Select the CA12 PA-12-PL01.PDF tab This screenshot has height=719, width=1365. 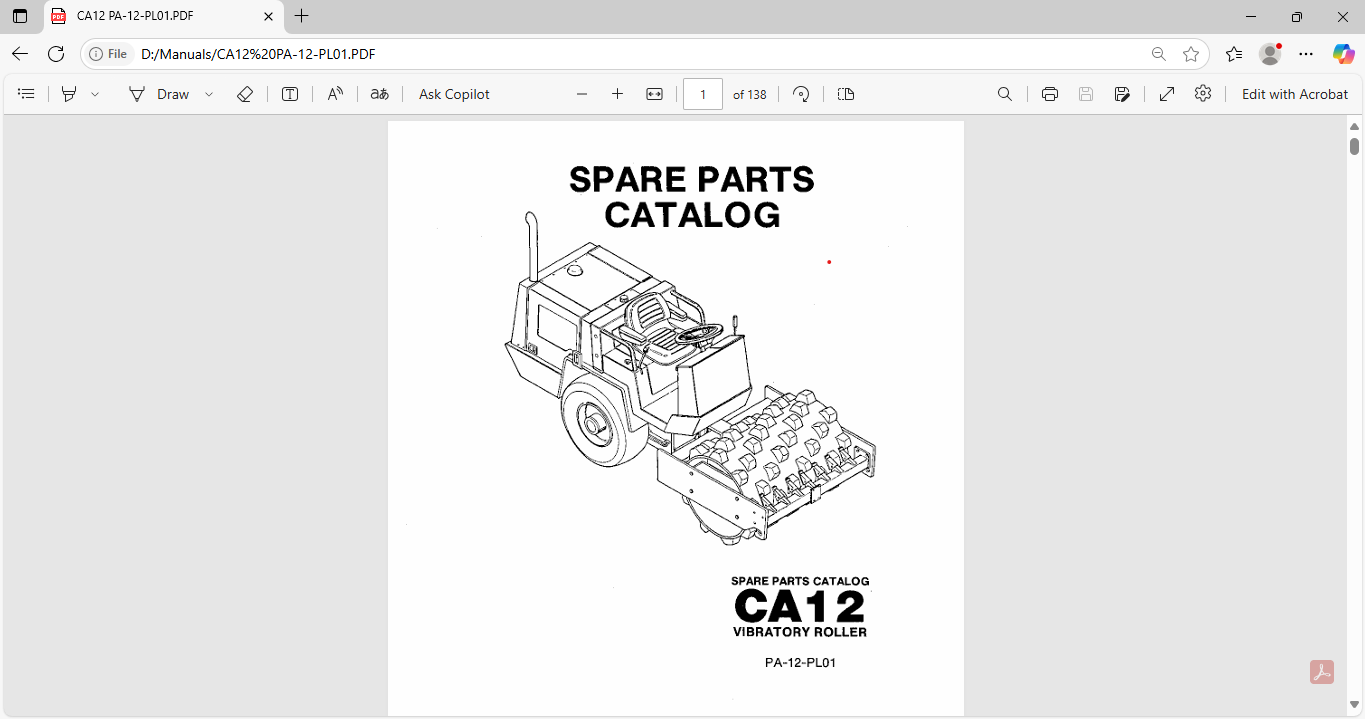click(x=163, y=17)
